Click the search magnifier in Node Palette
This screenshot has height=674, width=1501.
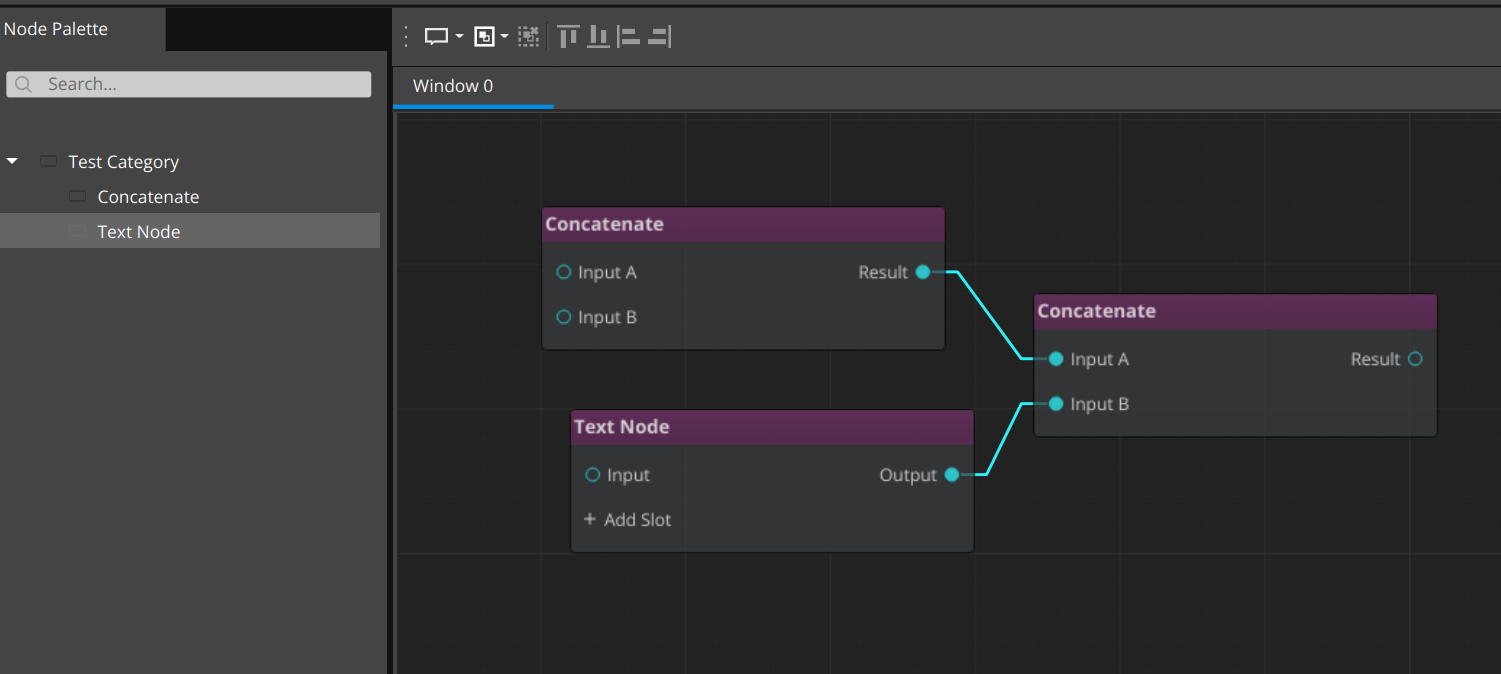(22, 84)
